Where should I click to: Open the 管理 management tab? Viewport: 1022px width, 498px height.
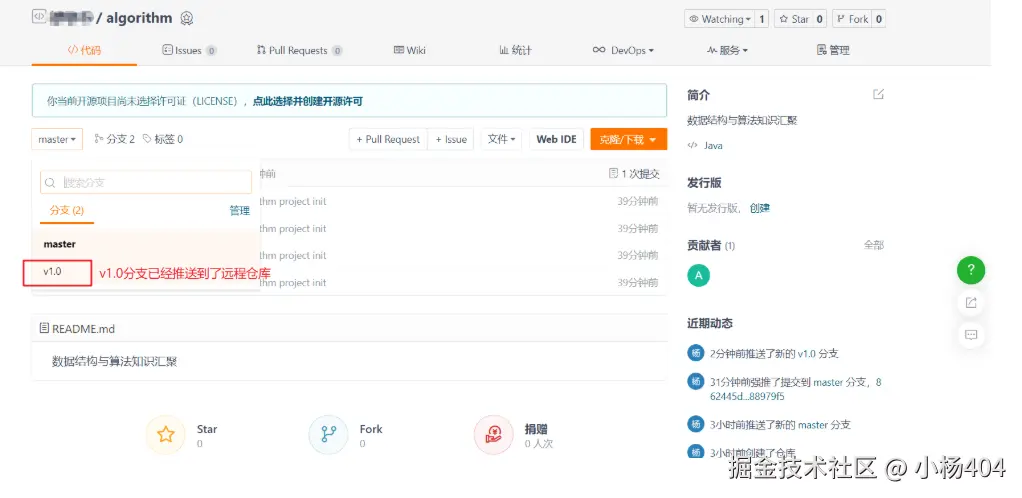click(833, 50)
